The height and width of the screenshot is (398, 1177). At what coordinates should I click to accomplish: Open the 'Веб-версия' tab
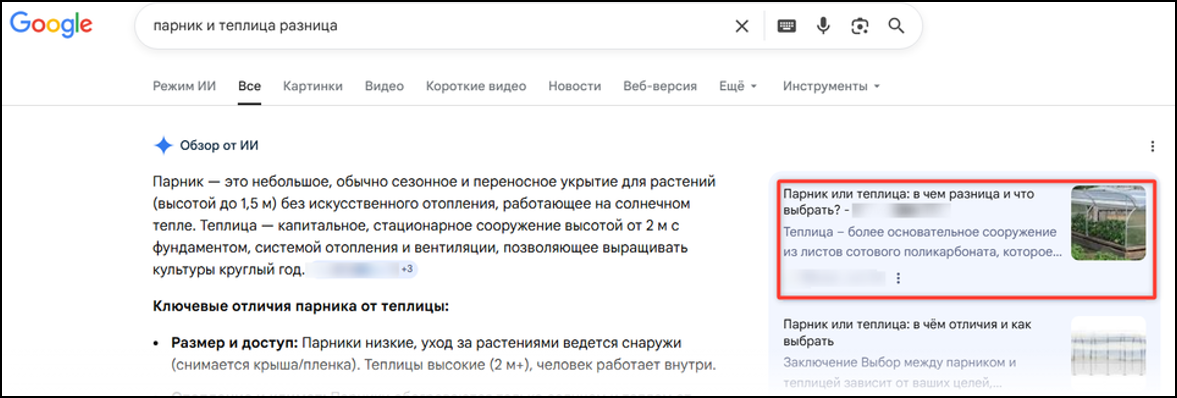pos(660,86)
